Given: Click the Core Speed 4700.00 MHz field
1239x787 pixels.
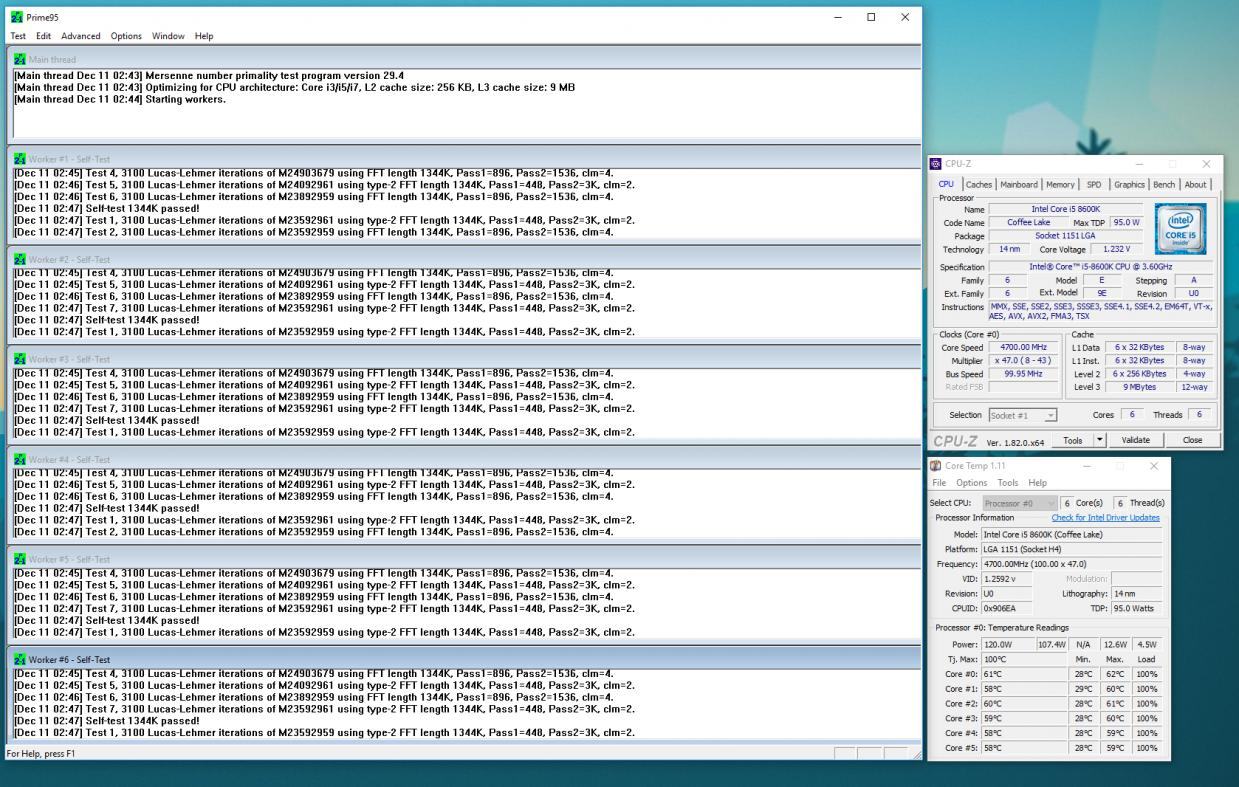Looking at the screenshot, I should point(1023,347).
